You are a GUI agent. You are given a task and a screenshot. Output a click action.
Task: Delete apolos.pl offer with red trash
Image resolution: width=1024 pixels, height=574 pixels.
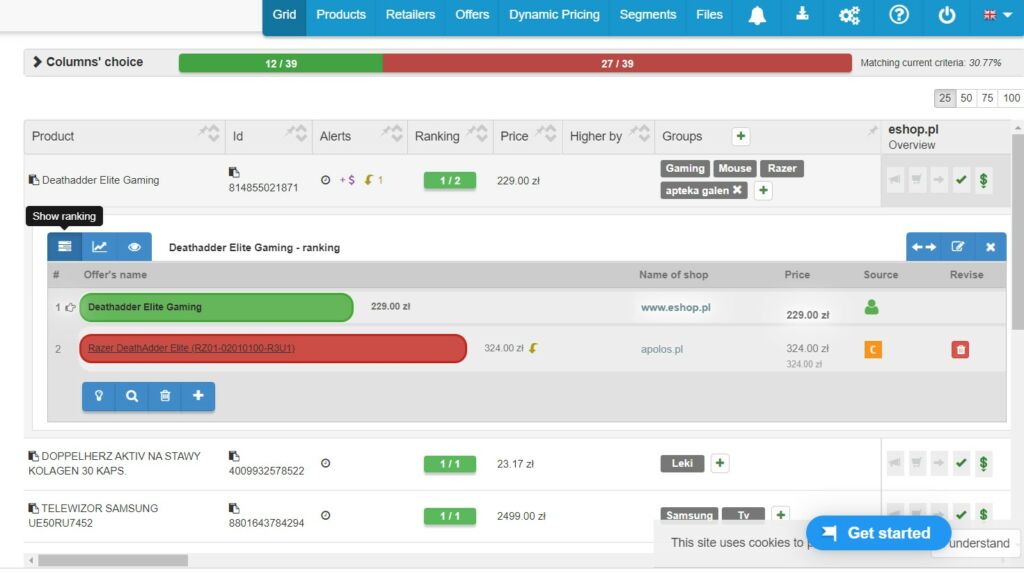pyautogui.click(x=960, y=349)
